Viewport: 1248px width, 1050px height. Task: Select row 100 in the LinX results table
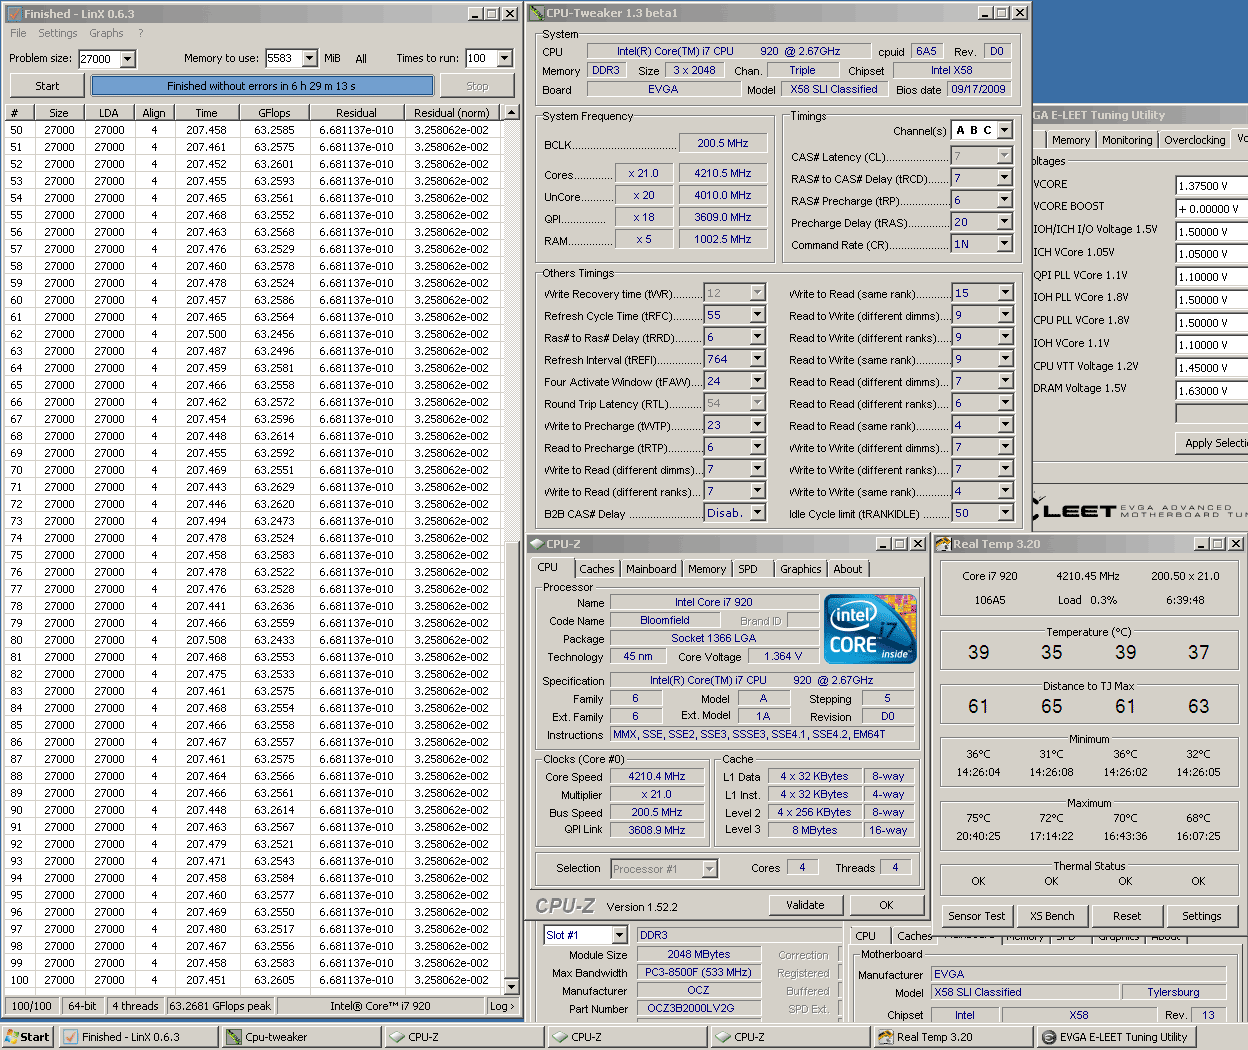point(254,980)
